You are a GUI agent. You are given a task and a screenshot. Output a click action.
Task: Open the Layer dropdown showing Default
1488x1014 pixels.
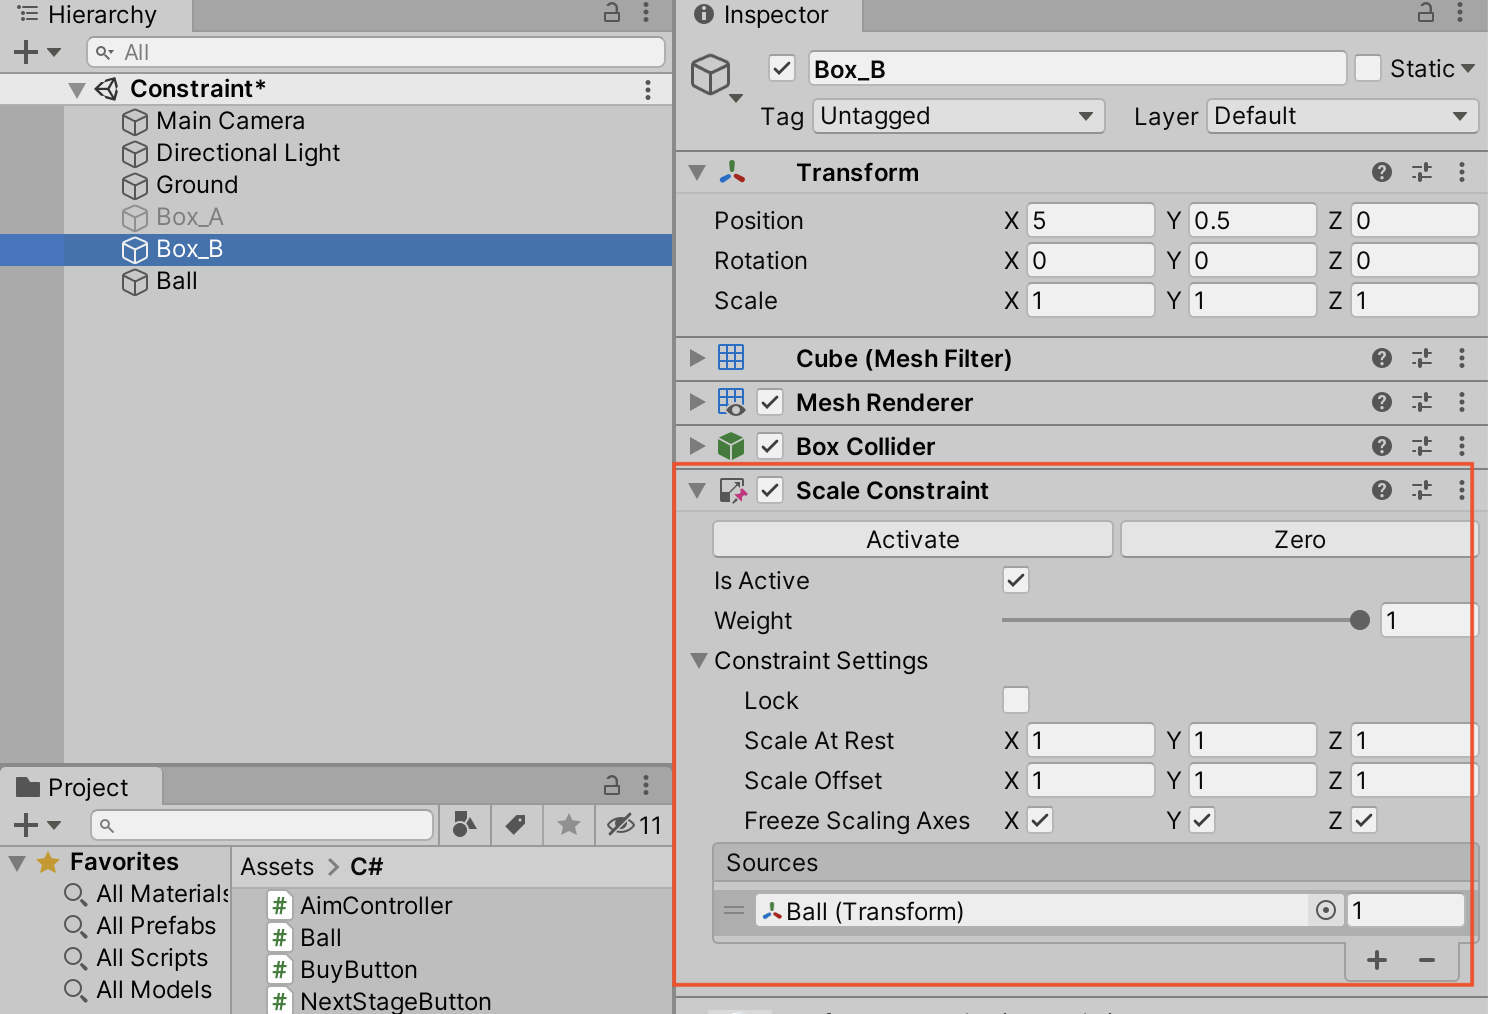(x=1341, y=116)
